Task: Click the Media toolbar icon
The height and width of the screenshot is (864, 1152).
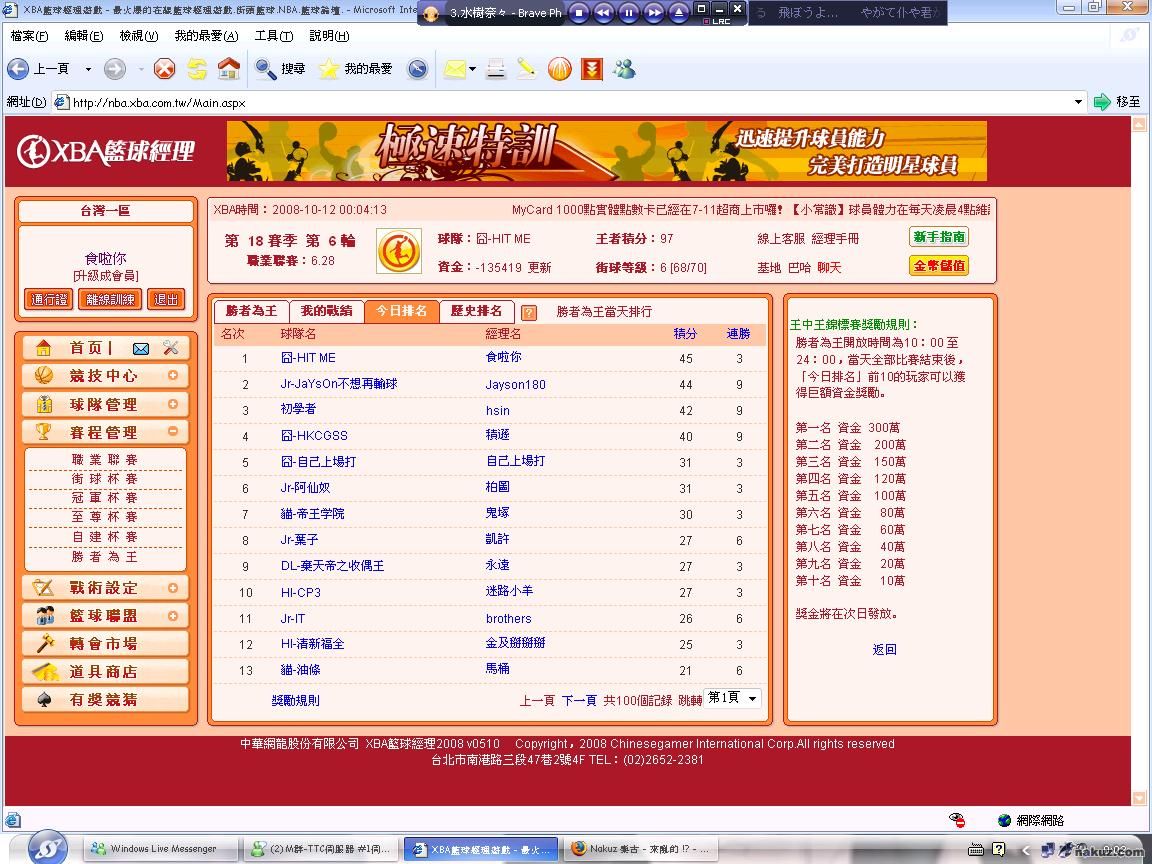Action: coord(417,69)
